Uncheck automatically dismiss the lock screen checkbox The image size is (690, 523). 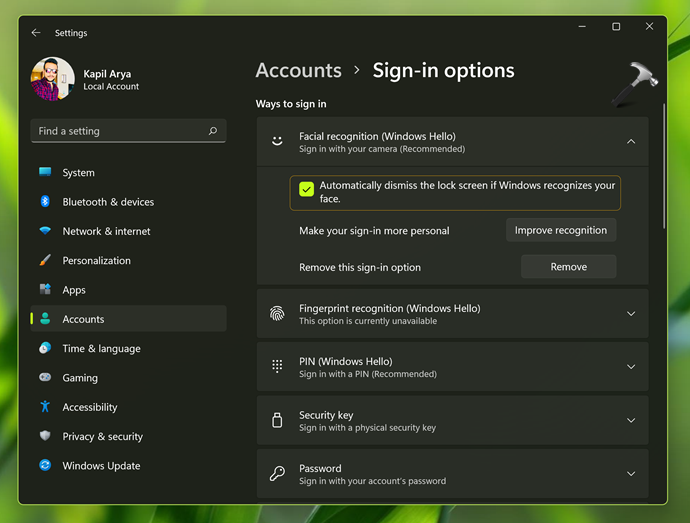coord(307,189)
